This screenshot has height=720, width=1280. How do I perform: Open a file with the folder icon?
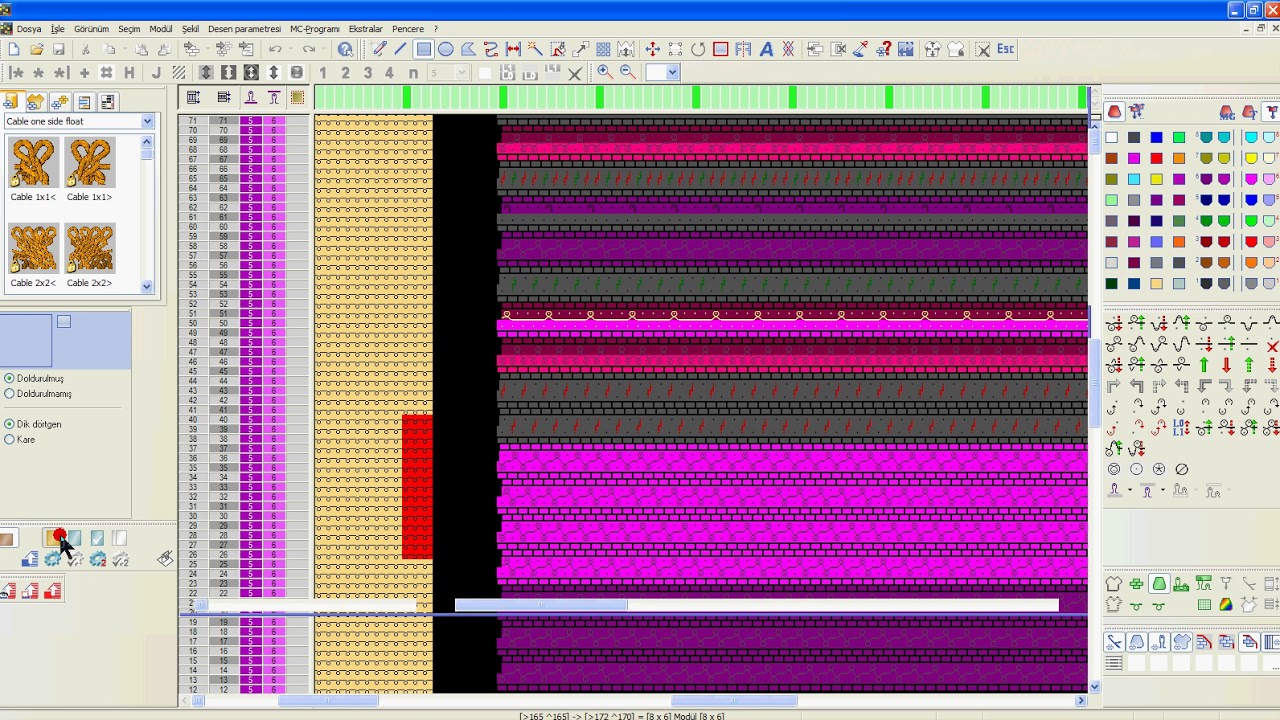click(x=36, y=49)
